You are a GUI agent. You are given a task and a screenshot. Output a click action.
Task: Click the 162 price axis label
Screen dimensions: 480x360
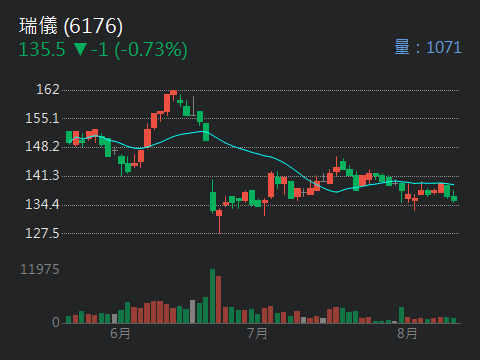click(x=48, y=89)
